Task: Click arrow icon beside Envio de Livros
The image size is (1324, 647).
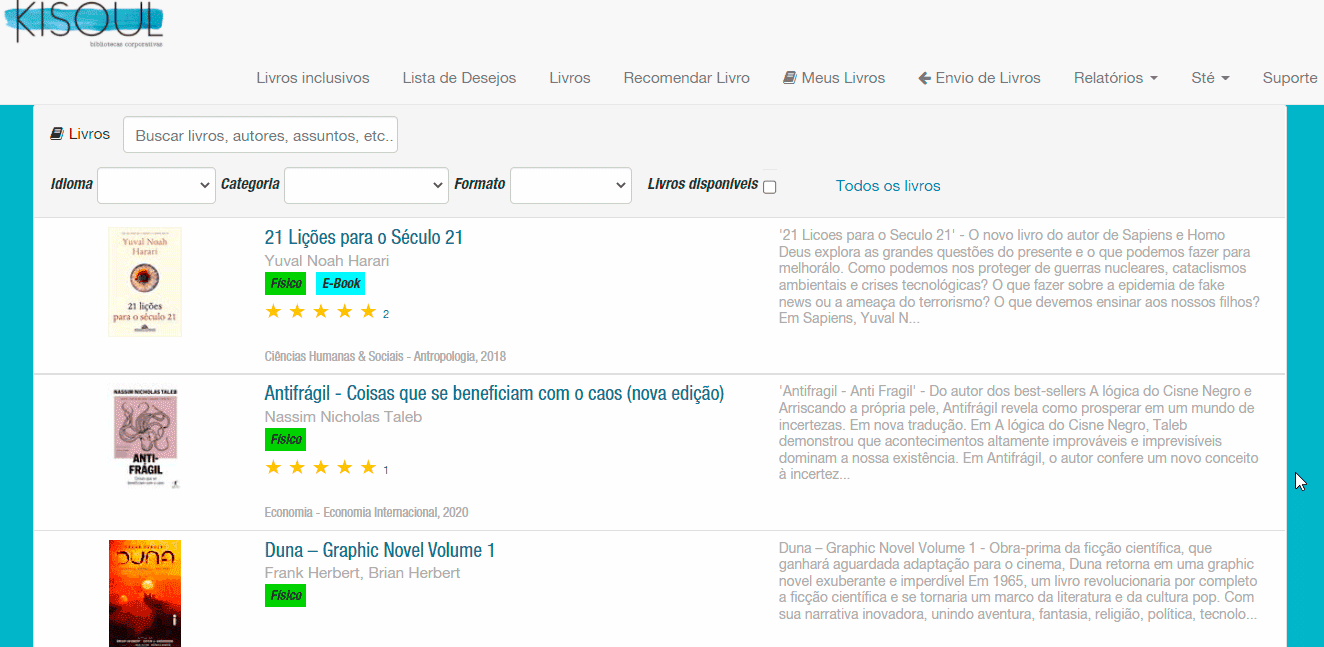Action: [x=925, y=78]
